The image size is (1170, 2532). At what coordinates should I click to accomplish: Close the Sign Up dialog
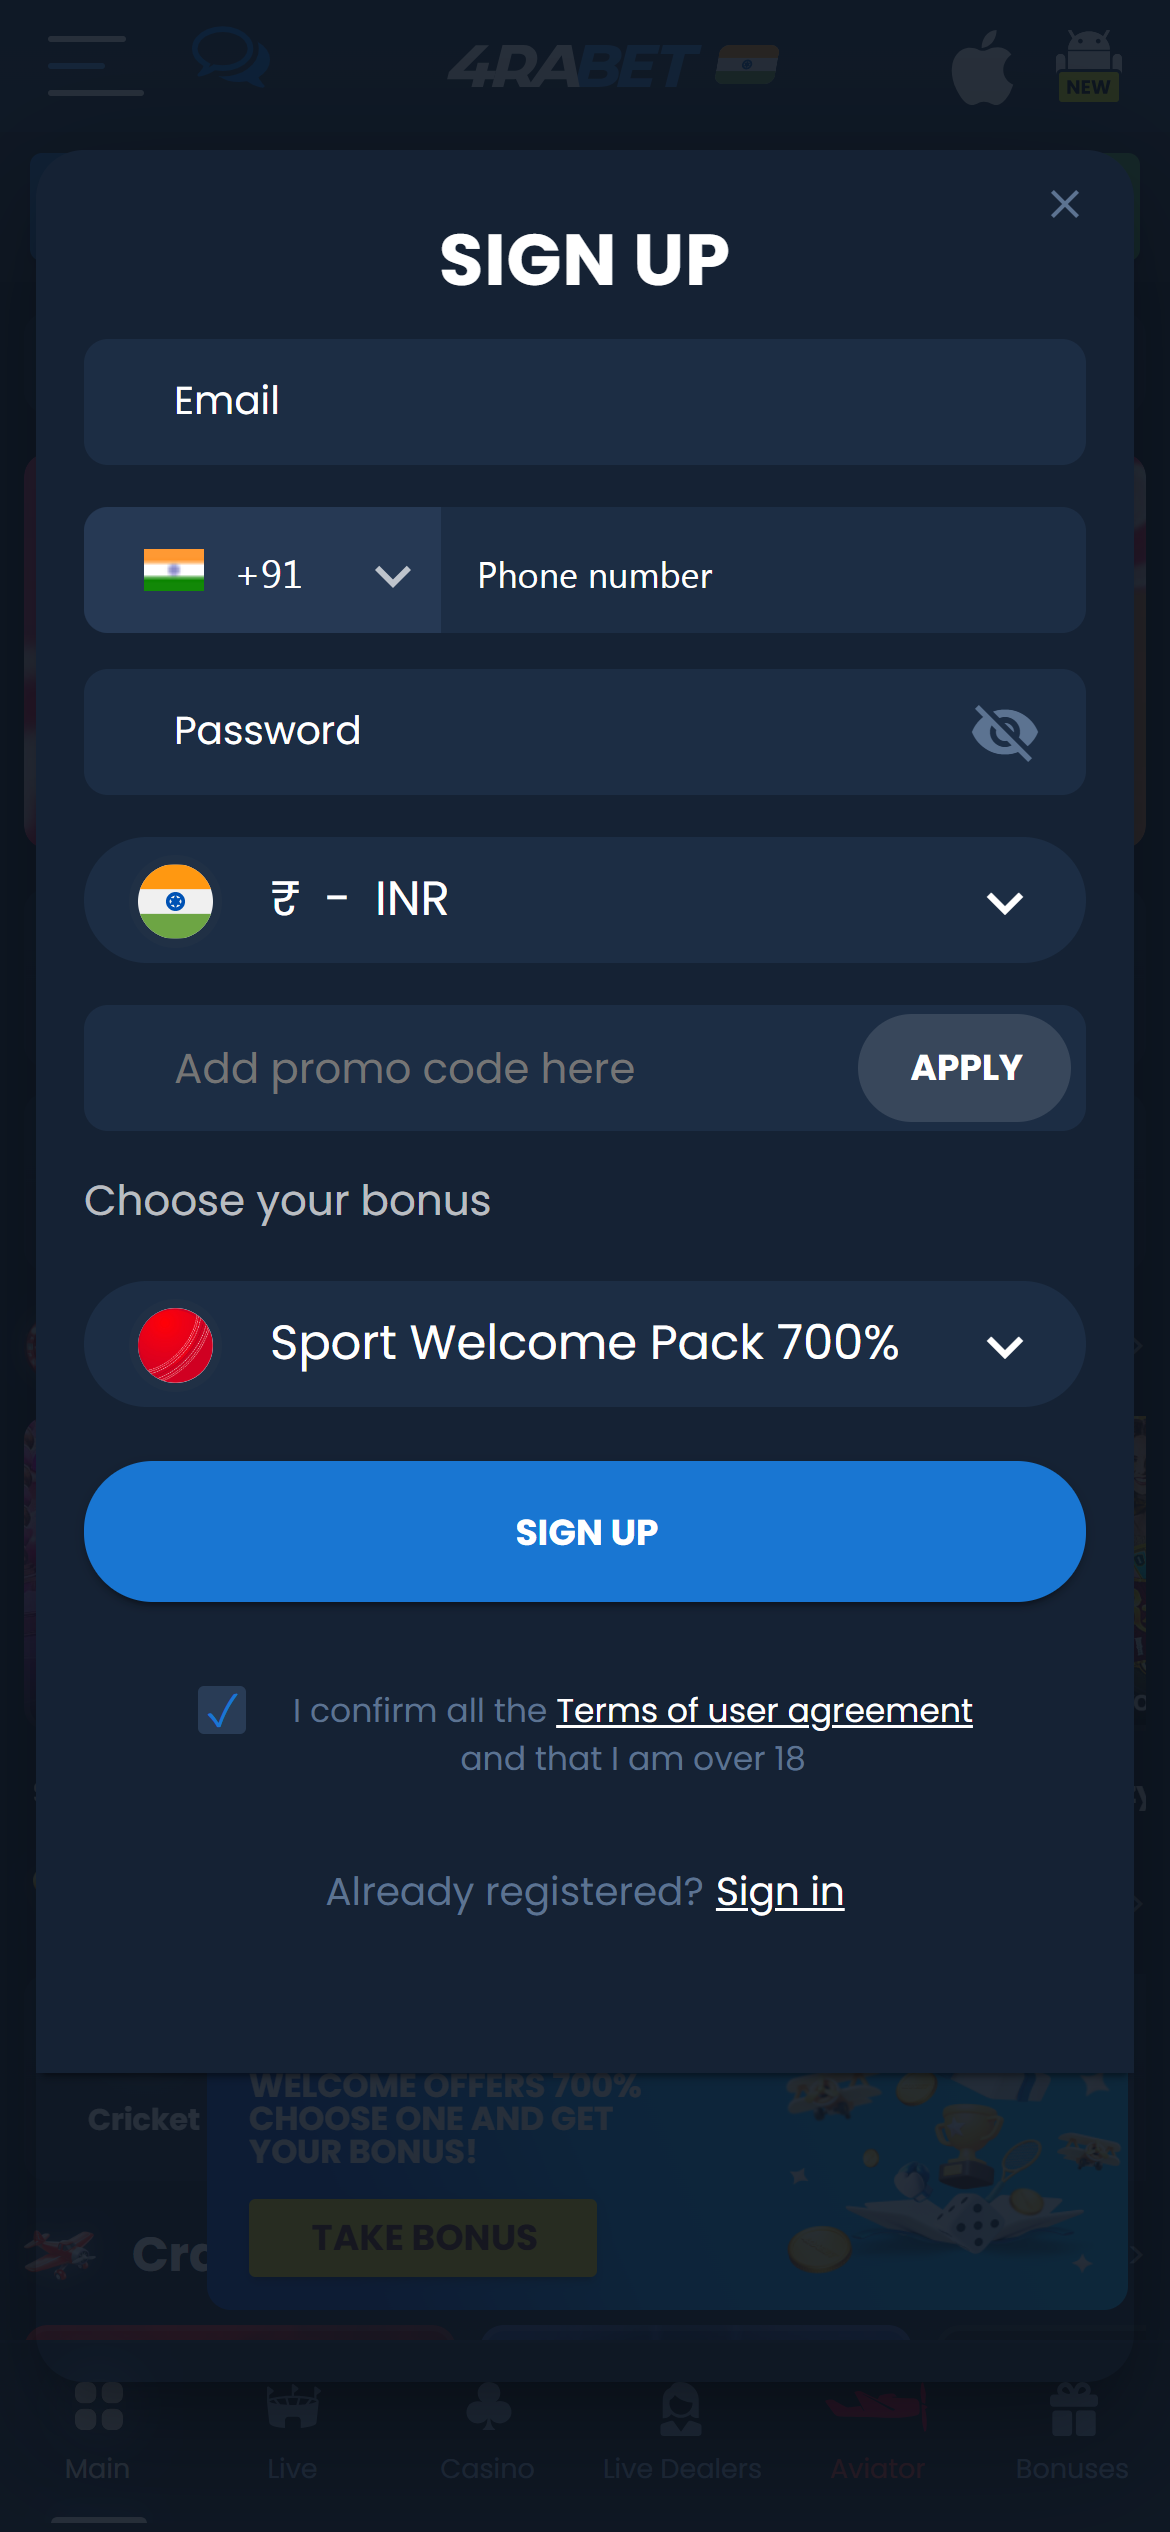point(1064,204)
